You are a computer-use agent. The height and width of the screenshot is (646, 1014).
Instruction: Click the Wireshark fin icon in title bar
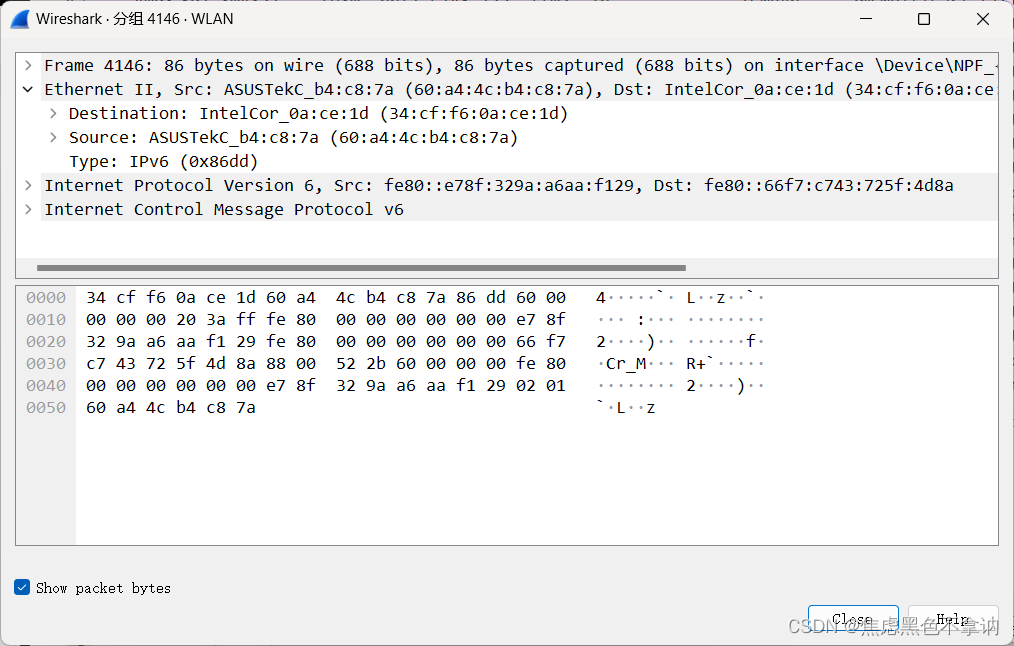[x=18, y=18]
